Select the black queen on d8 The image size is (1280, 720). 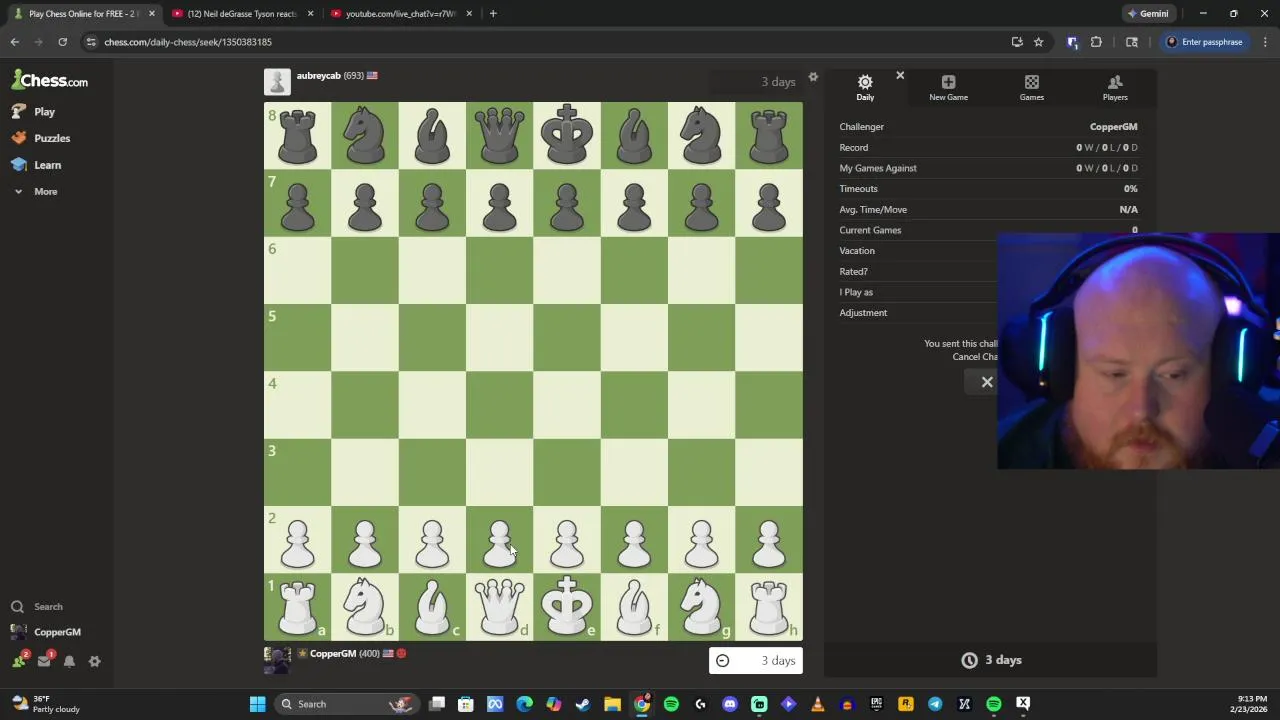(499, 135)
